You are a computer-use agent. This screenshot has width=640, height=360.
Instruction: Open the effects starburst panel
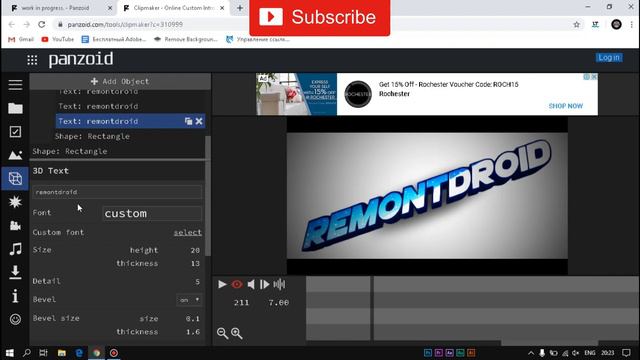(x=15, y=202)
